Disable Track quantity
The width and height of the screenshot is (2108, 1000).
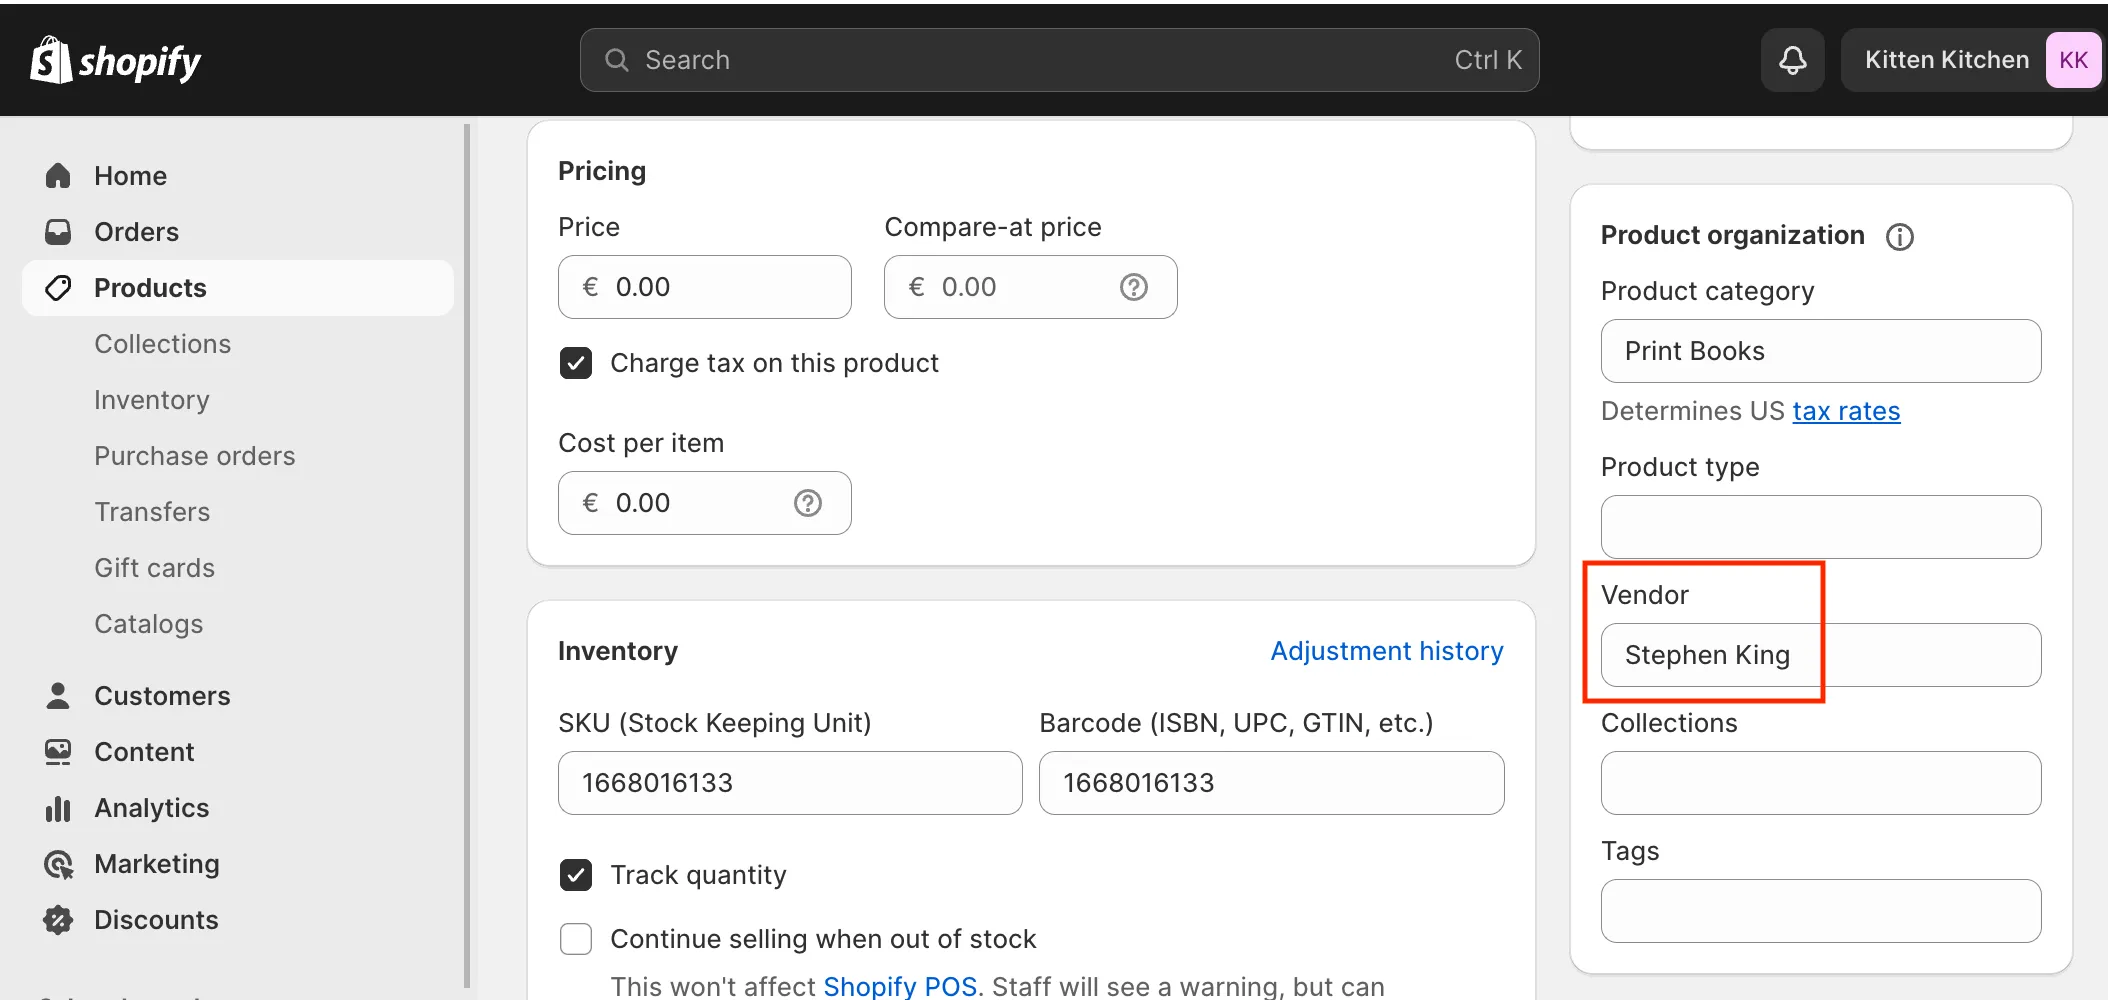576,875
